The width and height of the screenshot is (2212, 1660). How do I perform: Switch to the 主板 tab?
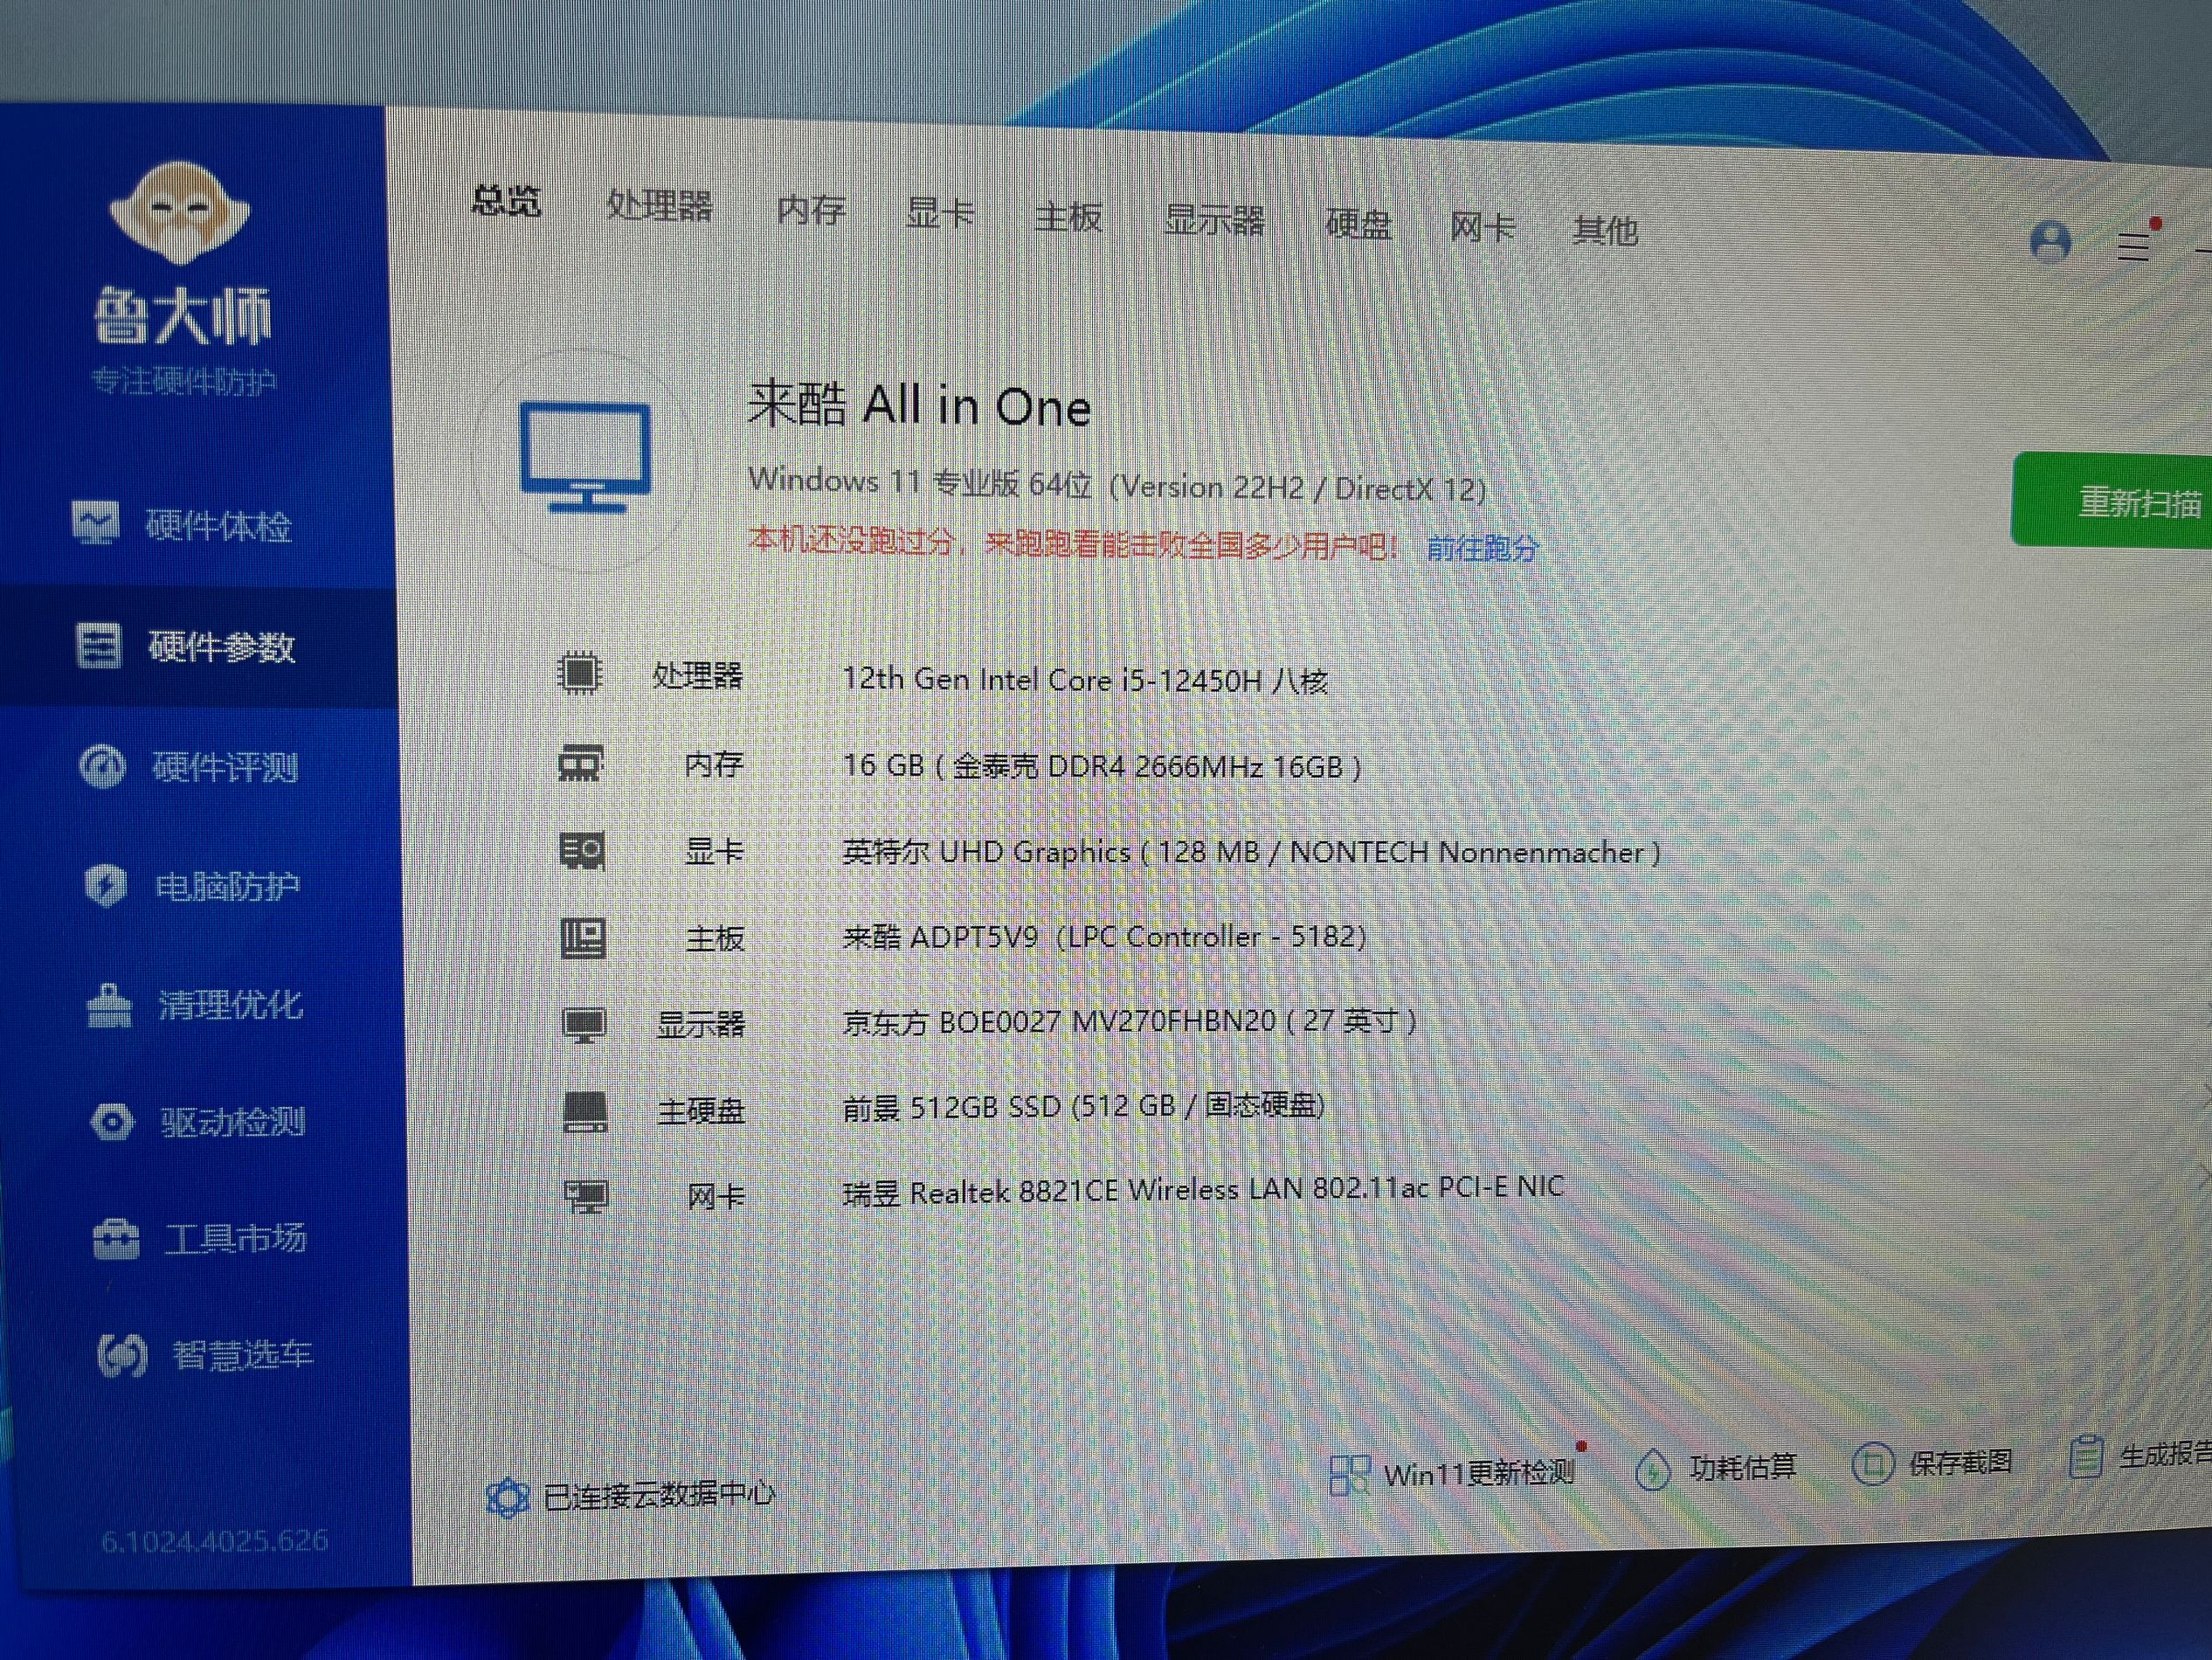pyautogui.click(x=1069, y=217)
